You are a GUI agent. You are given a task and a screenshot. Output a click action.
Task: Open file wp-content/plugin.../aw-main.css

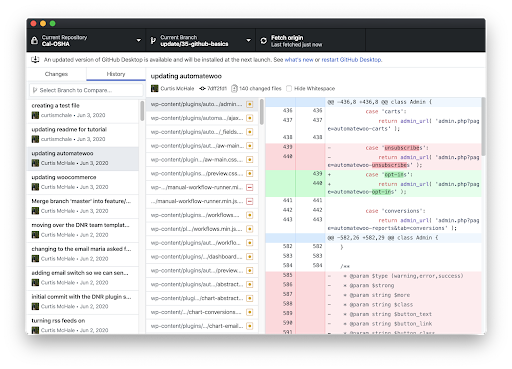coord(202,160)
